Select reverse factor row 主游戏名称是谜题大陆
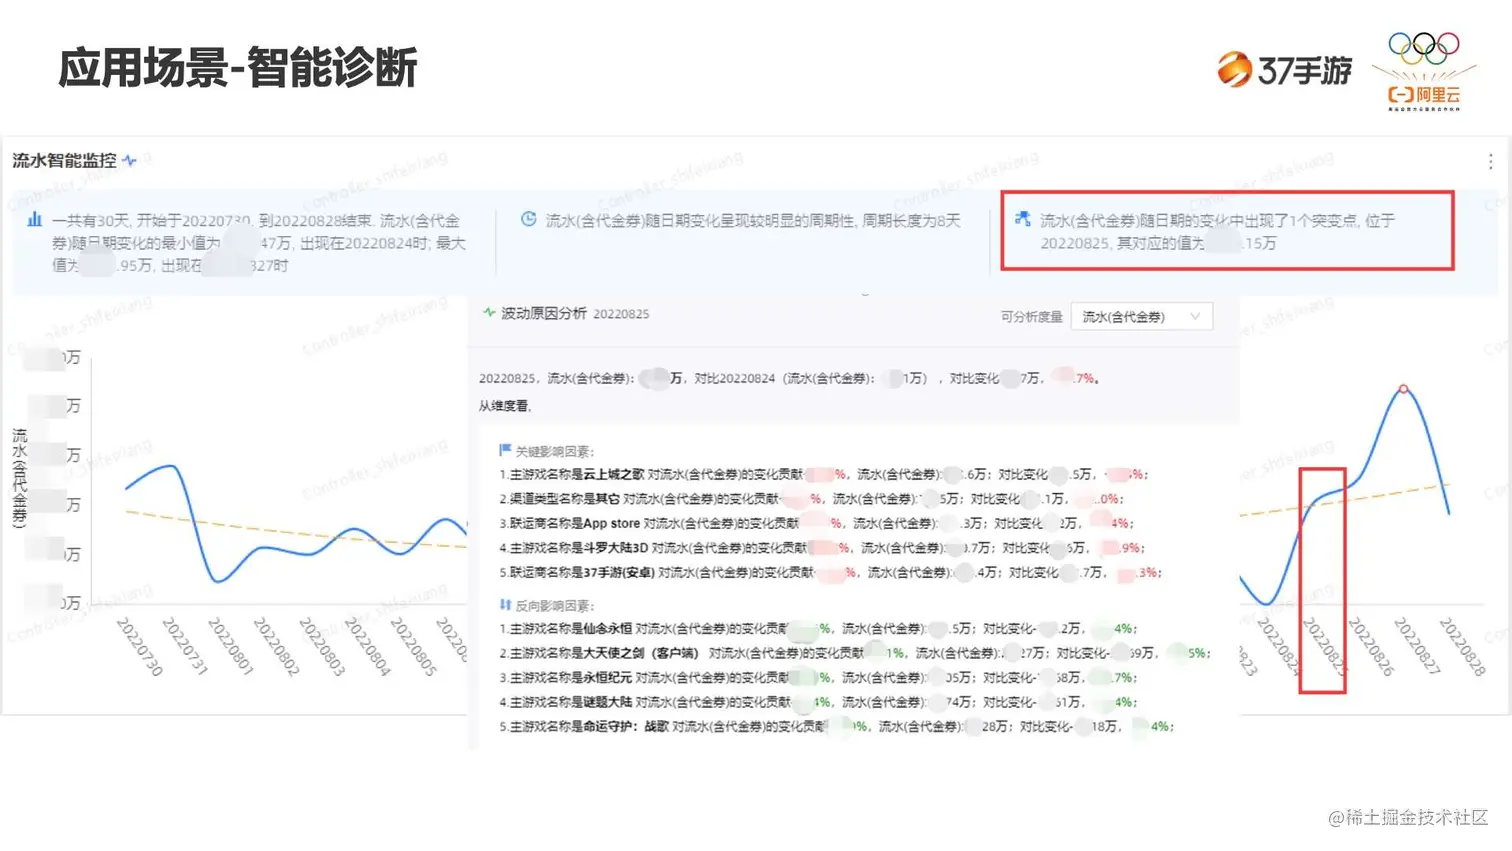The width and height of the screenshot is (1512, 851). point(818,702)
